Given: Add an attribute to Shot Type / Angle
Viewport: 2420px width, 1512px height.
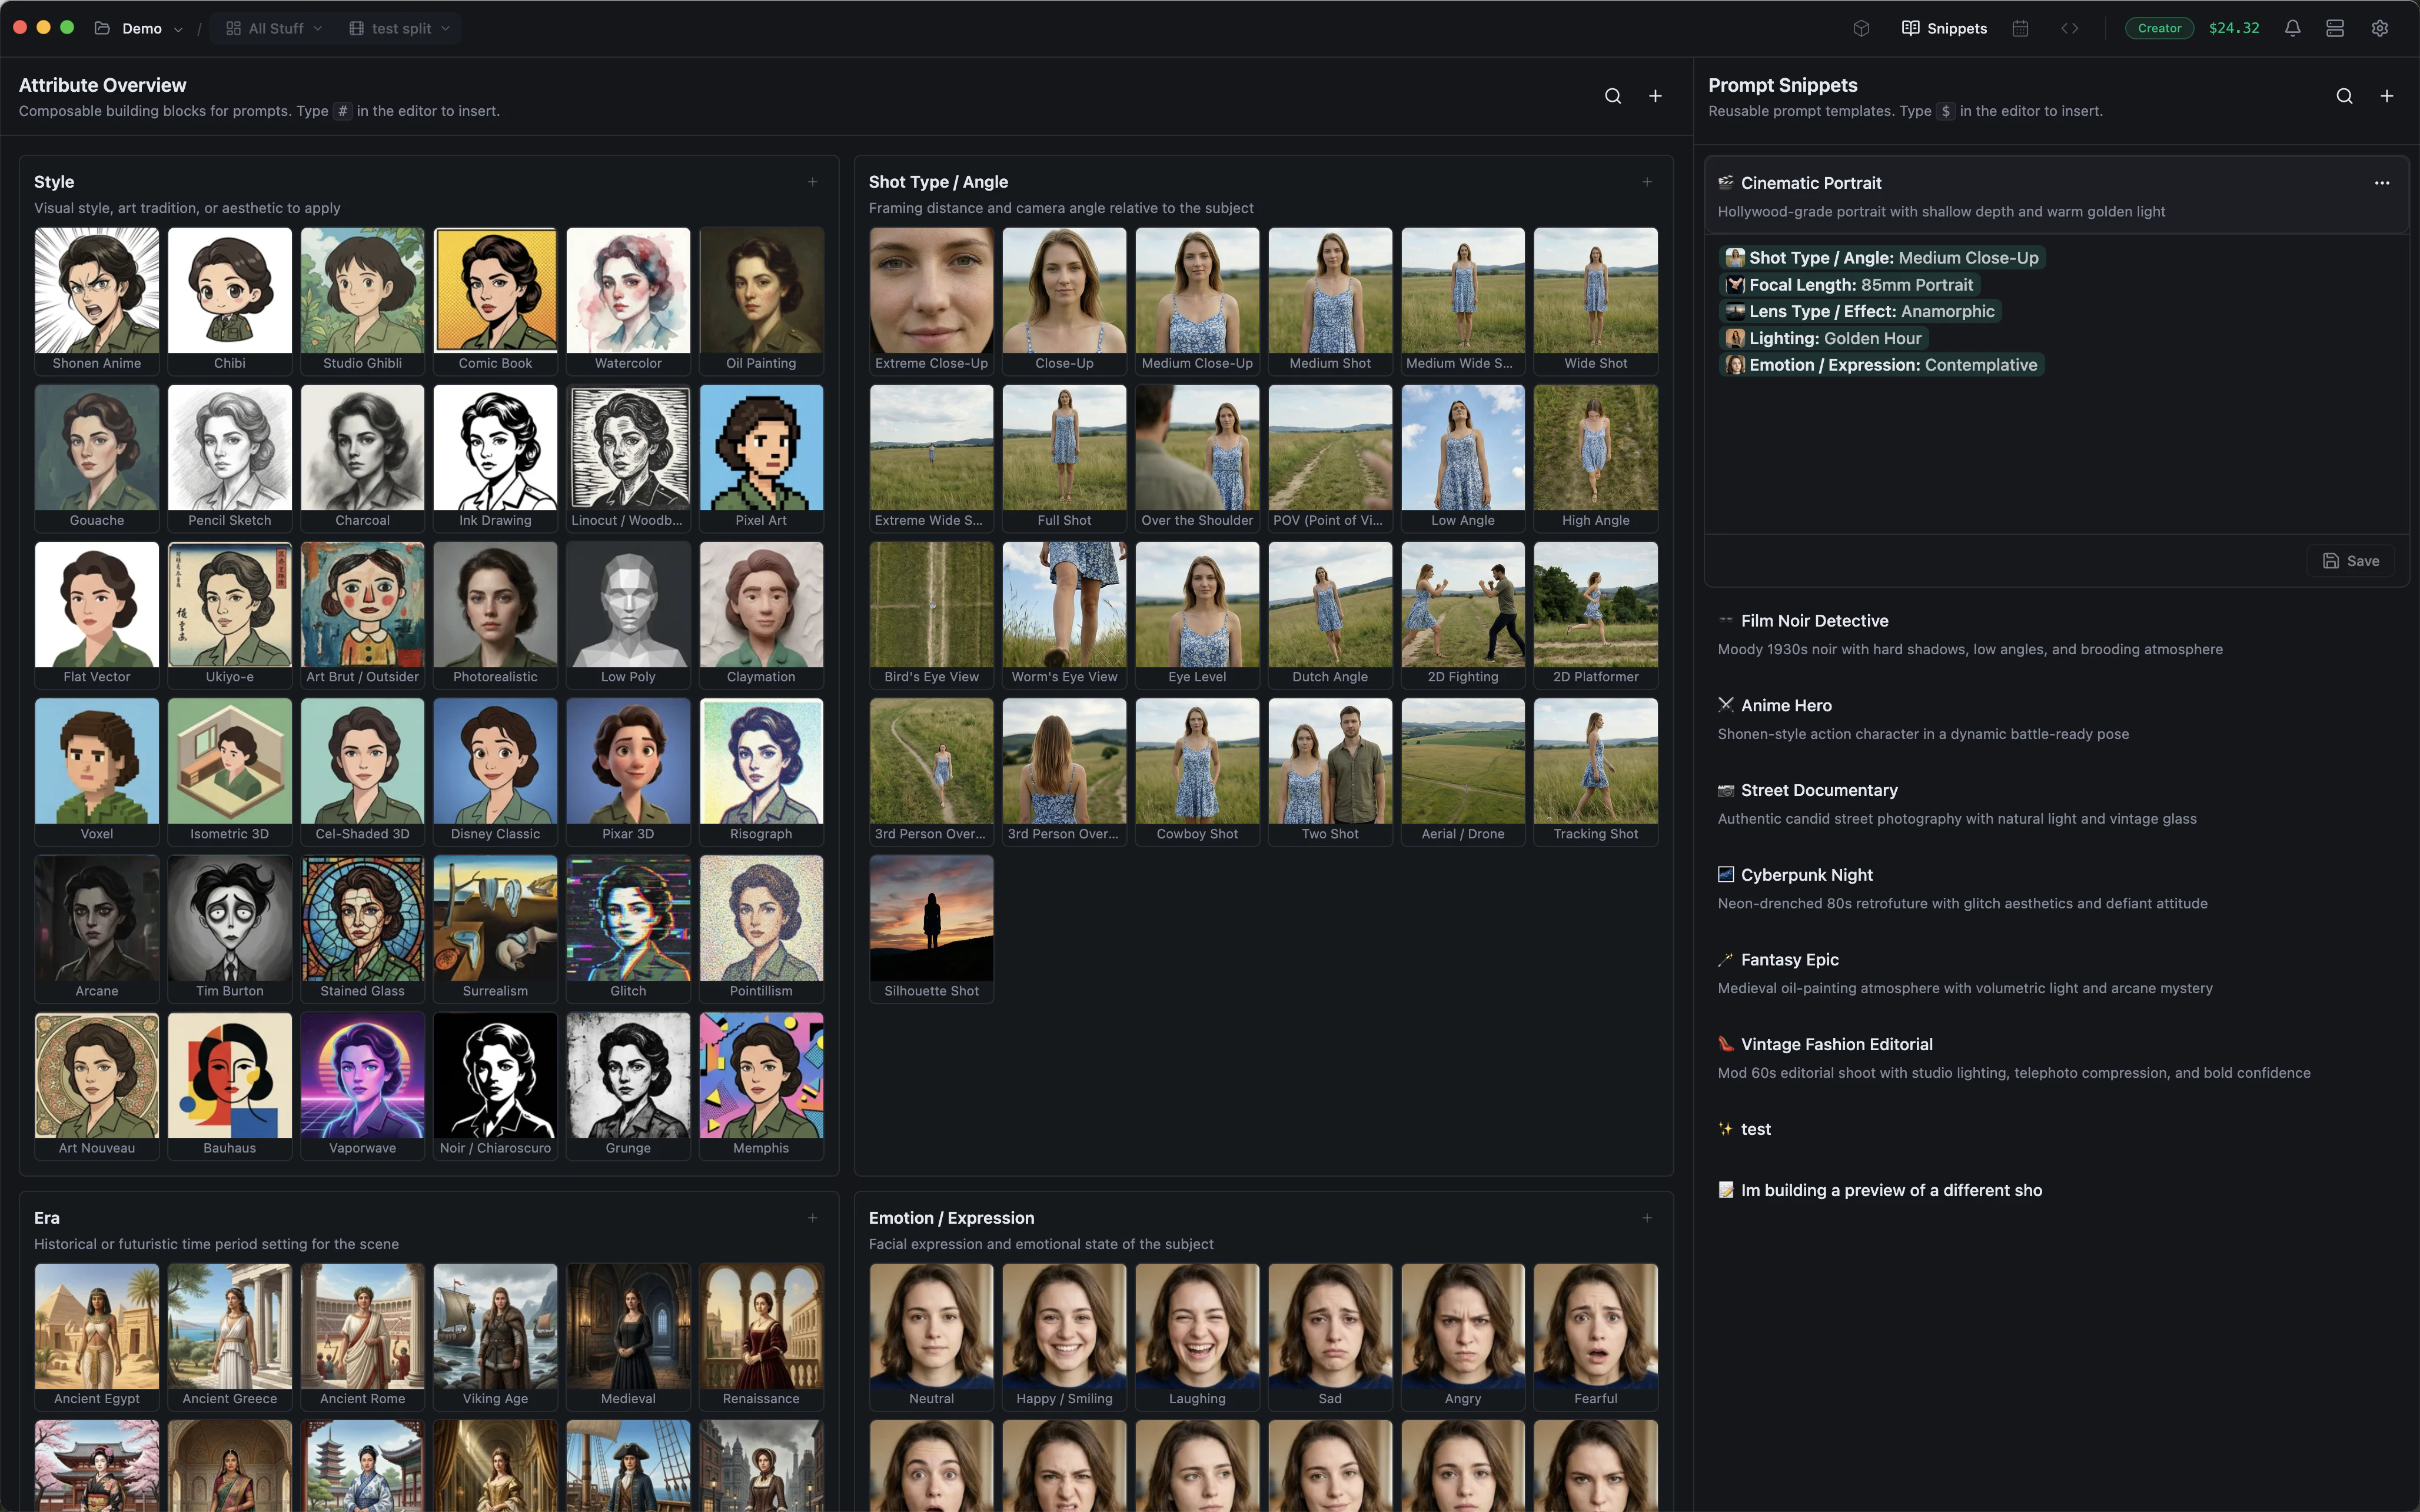Looking at the screenshot, I should click(1646, 181).
